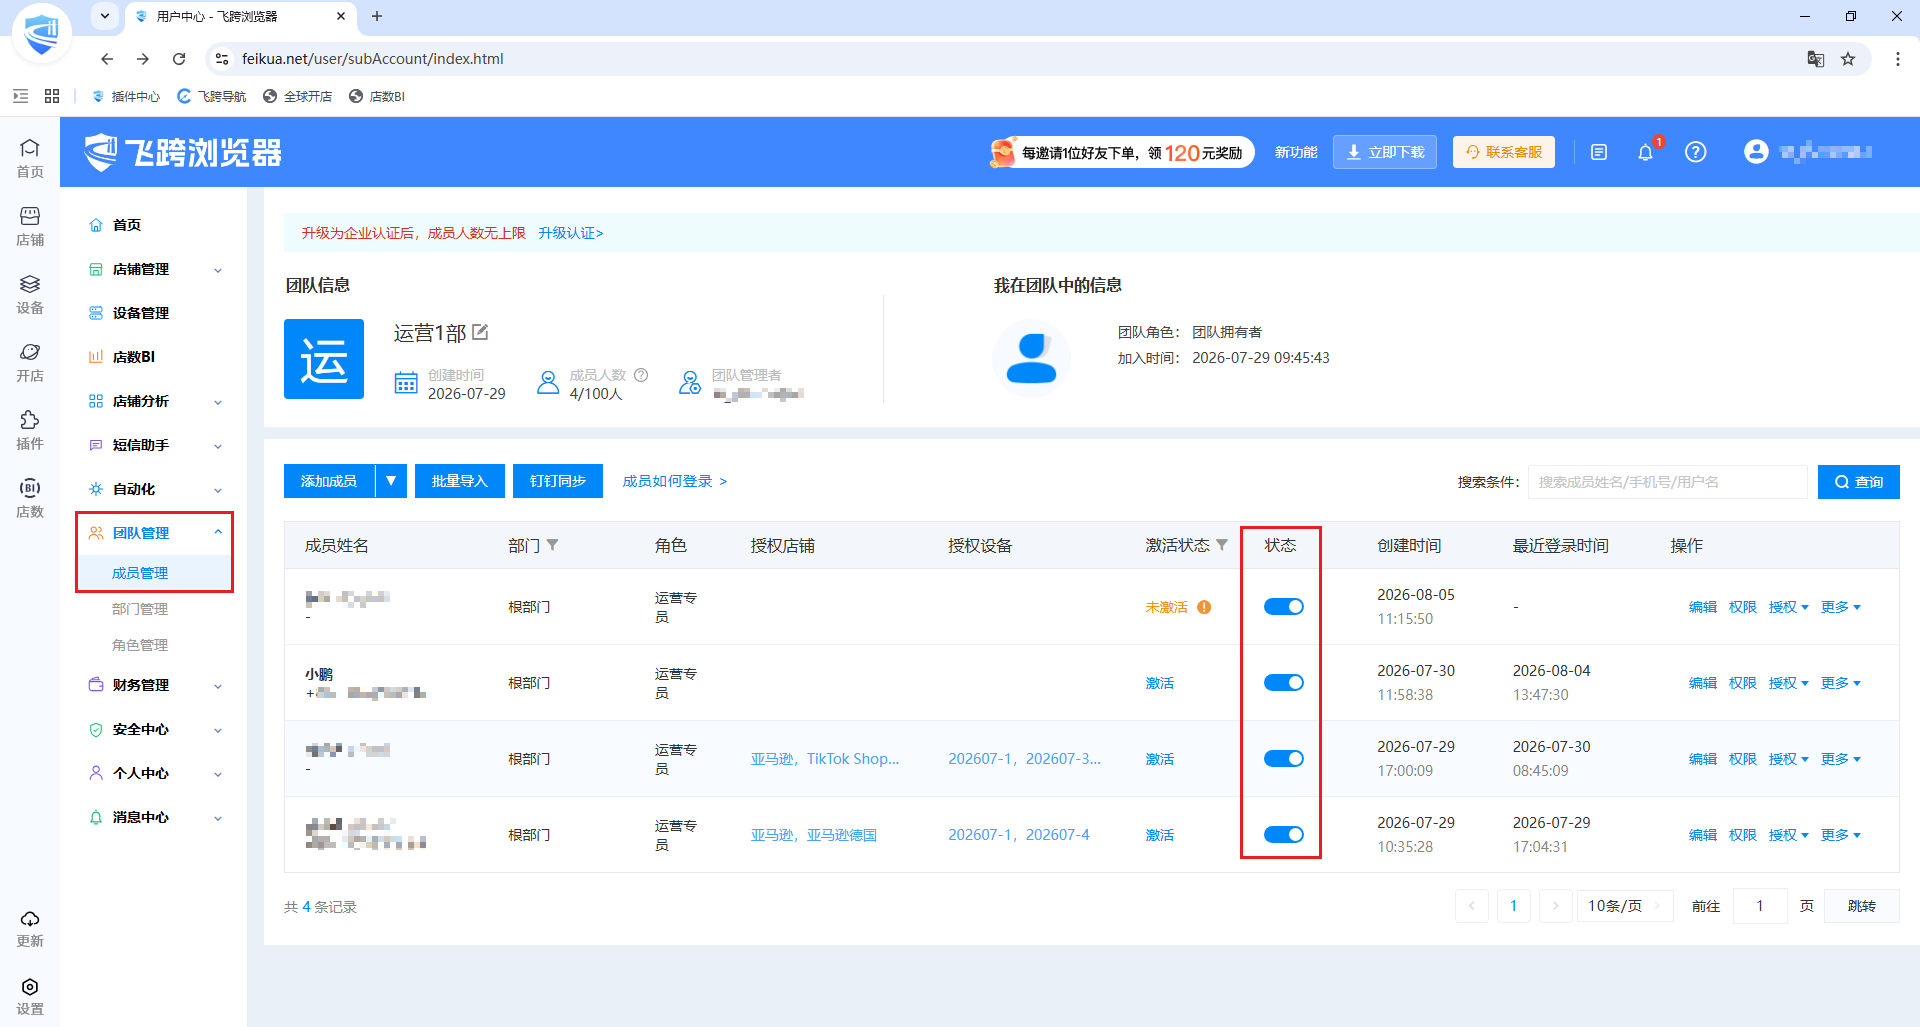Expand the 自动化 menu
This screenshot has height=1027, width=1920.
154,489
